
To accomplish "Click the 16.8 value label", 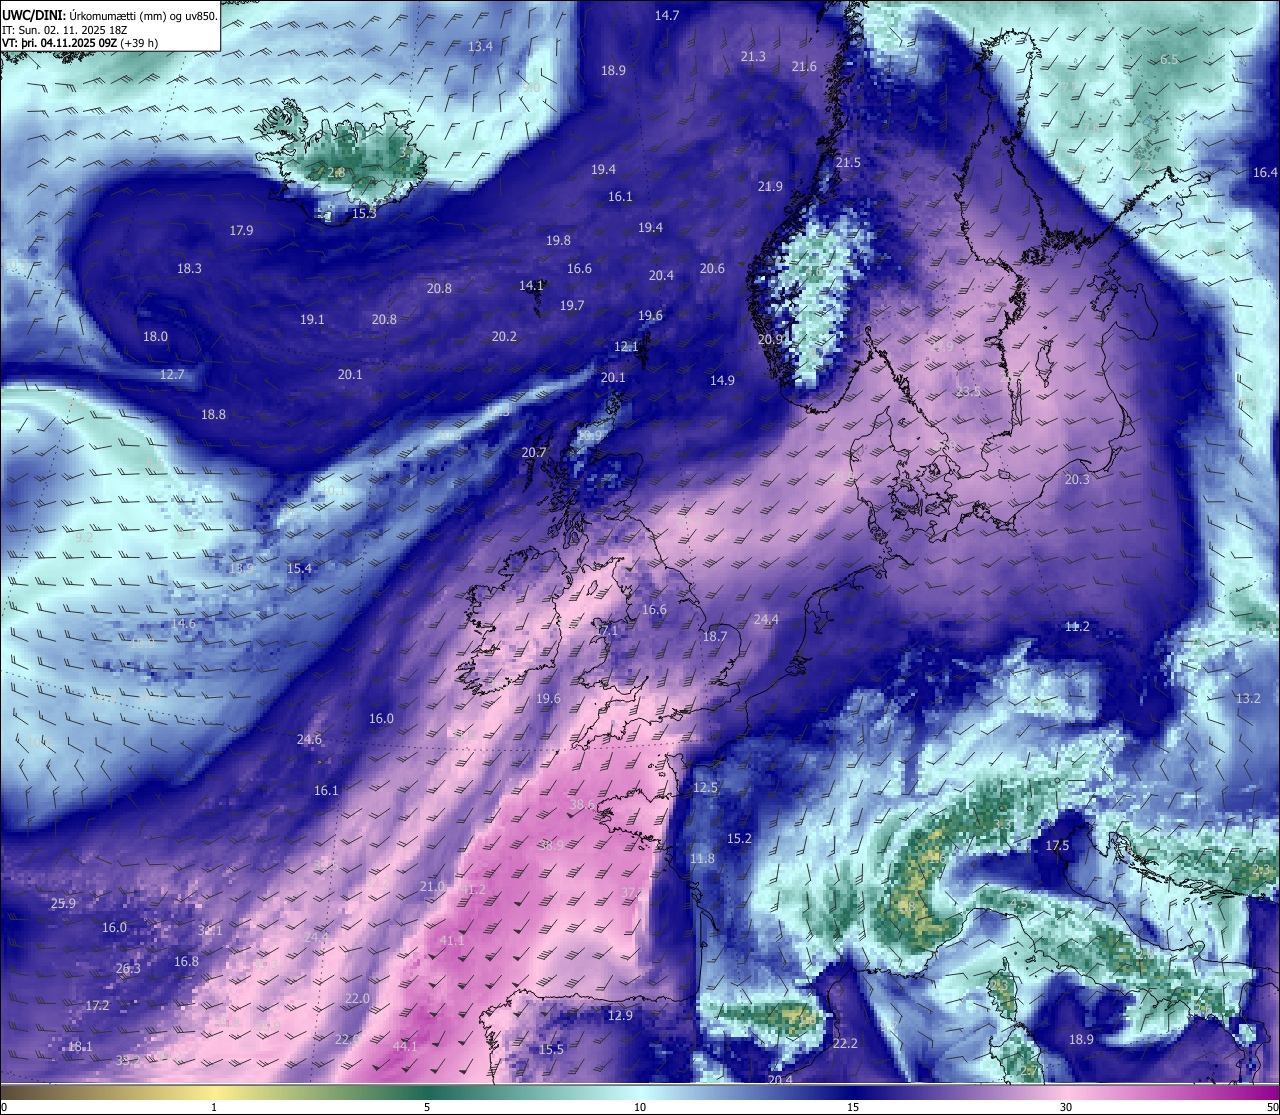I will coord(186,961).
